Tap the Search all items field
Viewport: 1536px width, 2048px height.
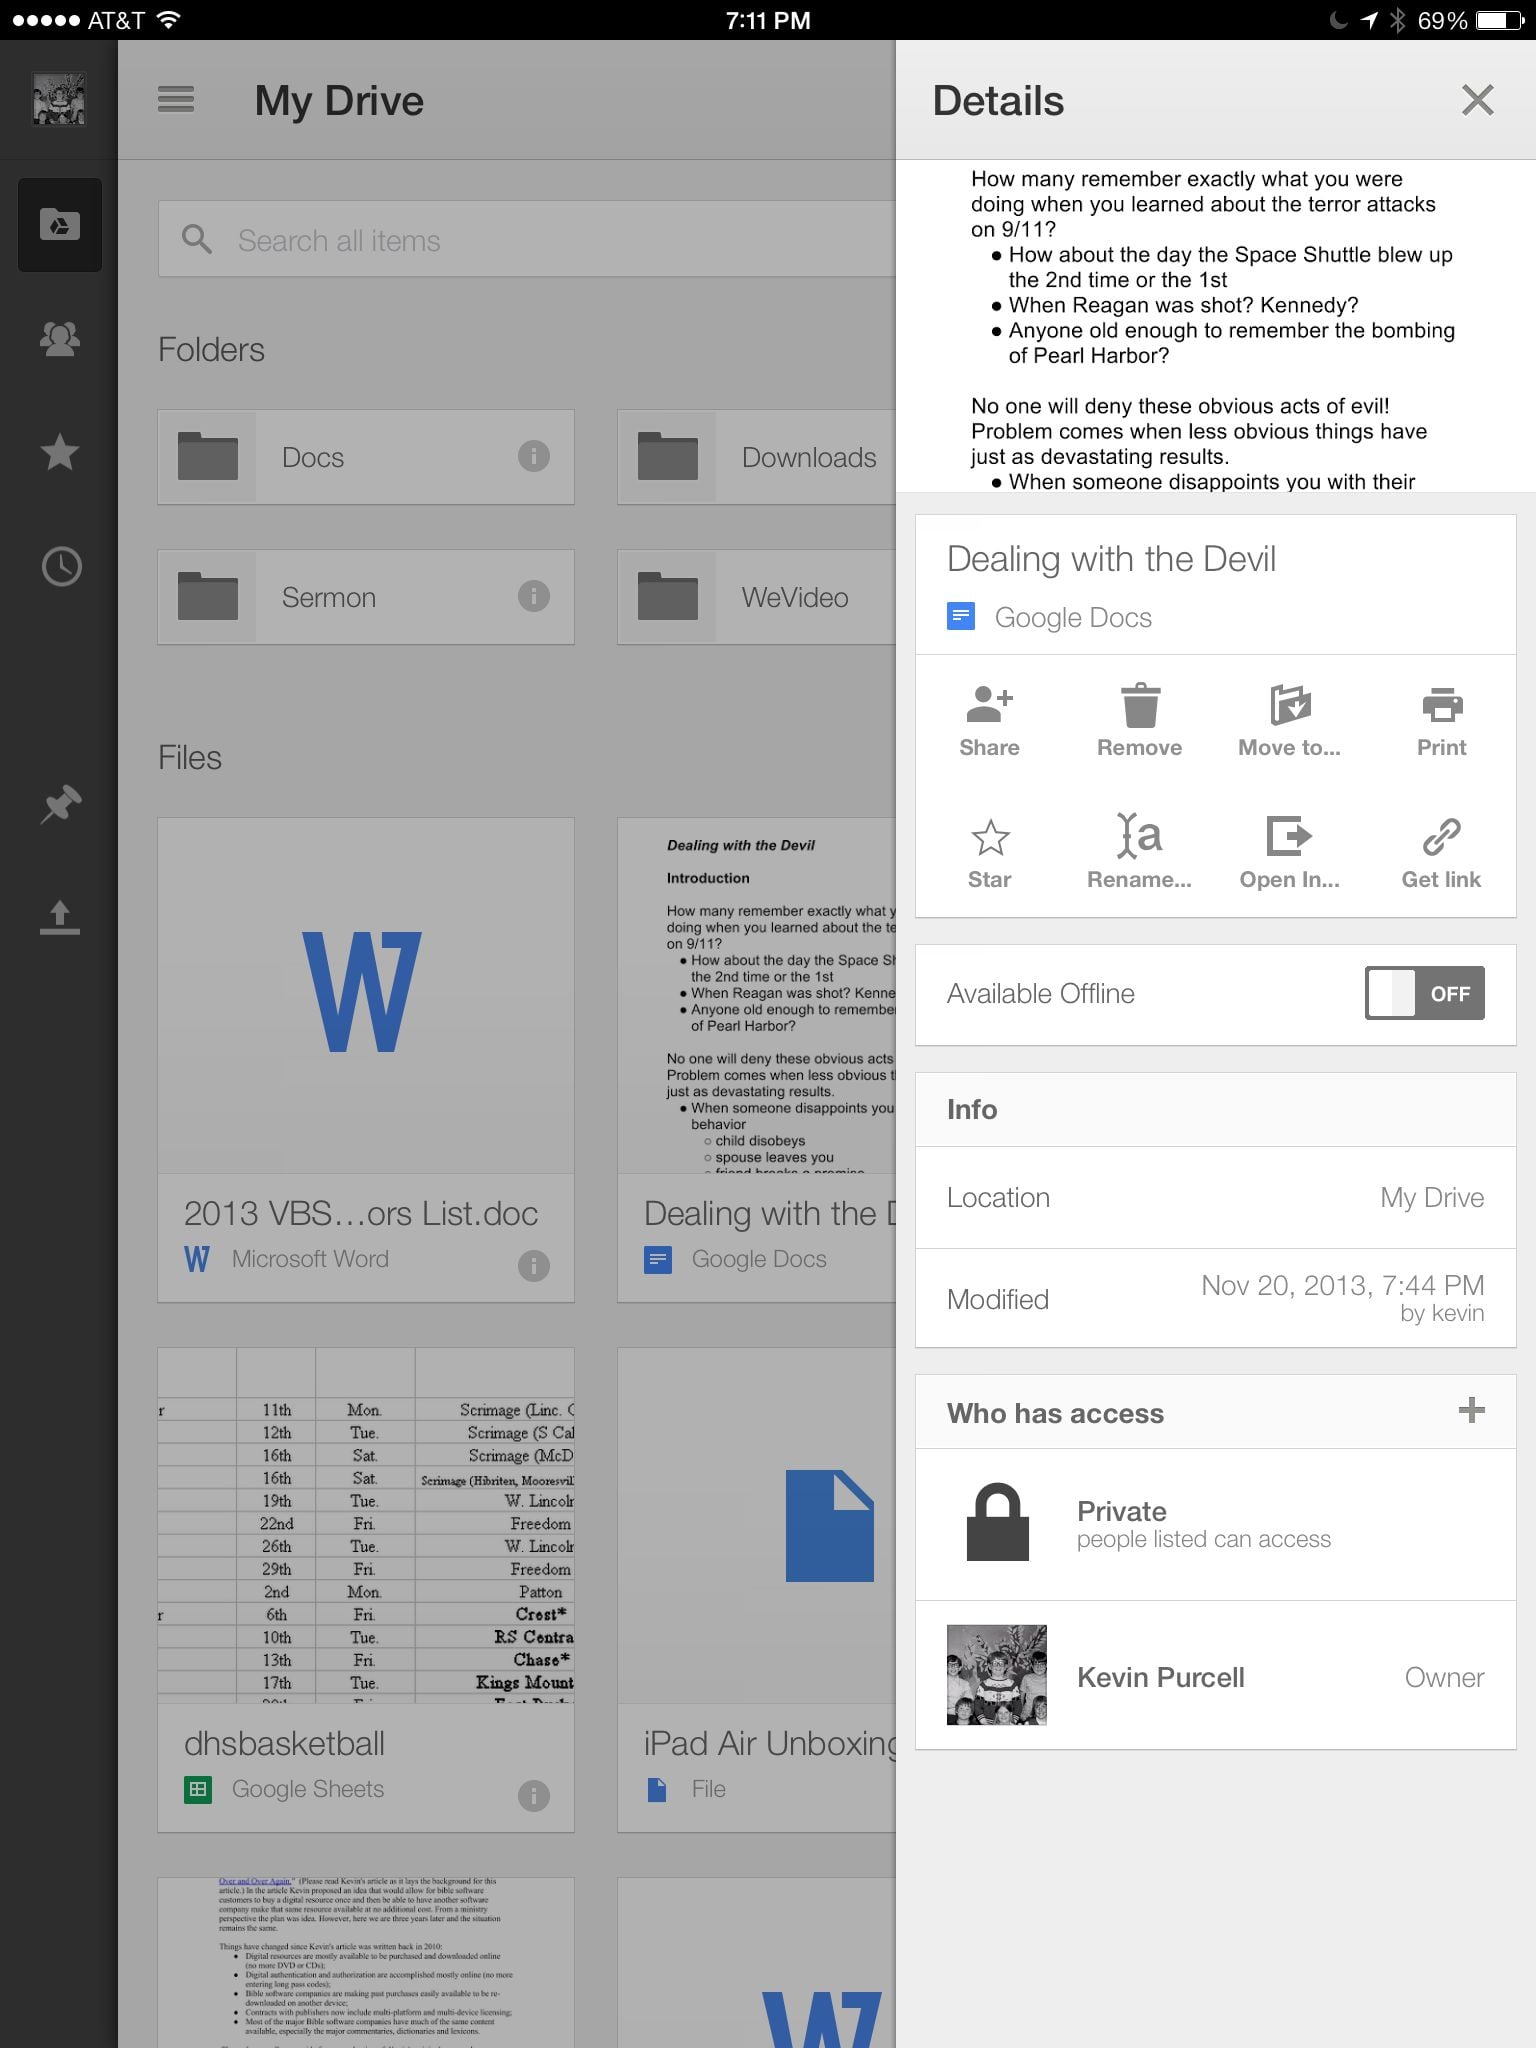(527, 239)
